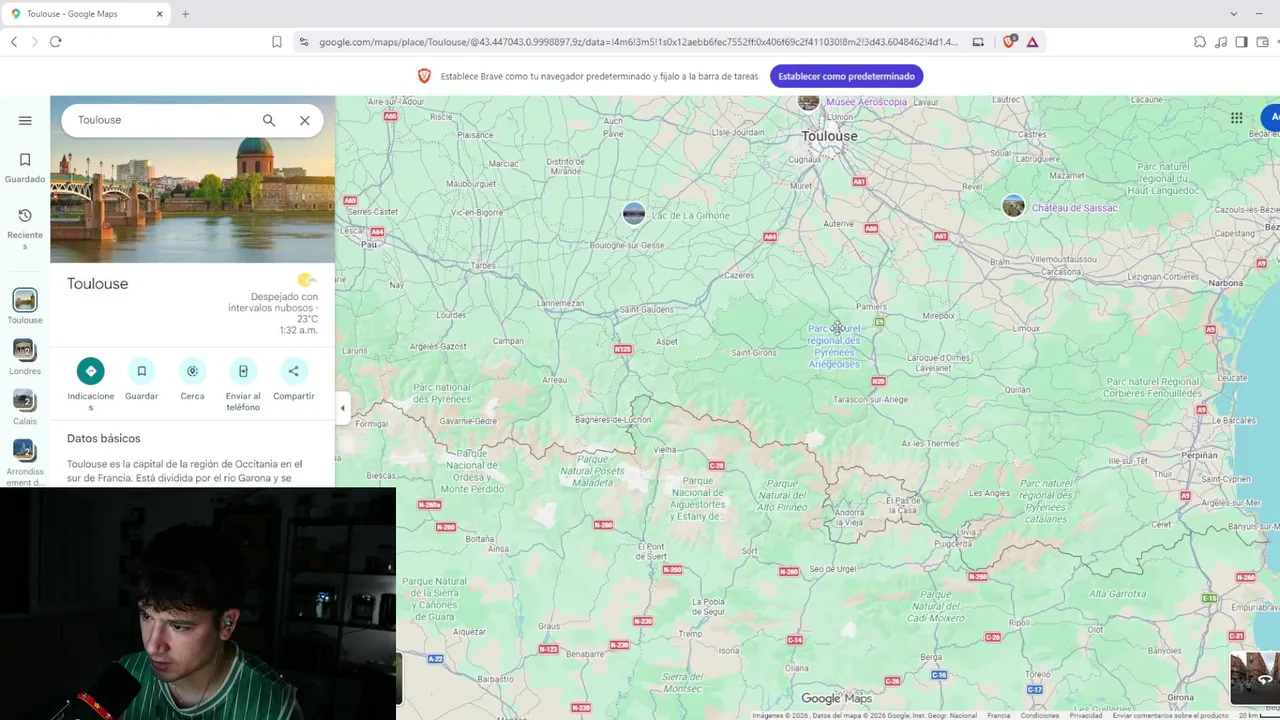This screenshot has height=720, width=1280.
Task: Click the Carcasona city label on map
Action: point(1061,271)
